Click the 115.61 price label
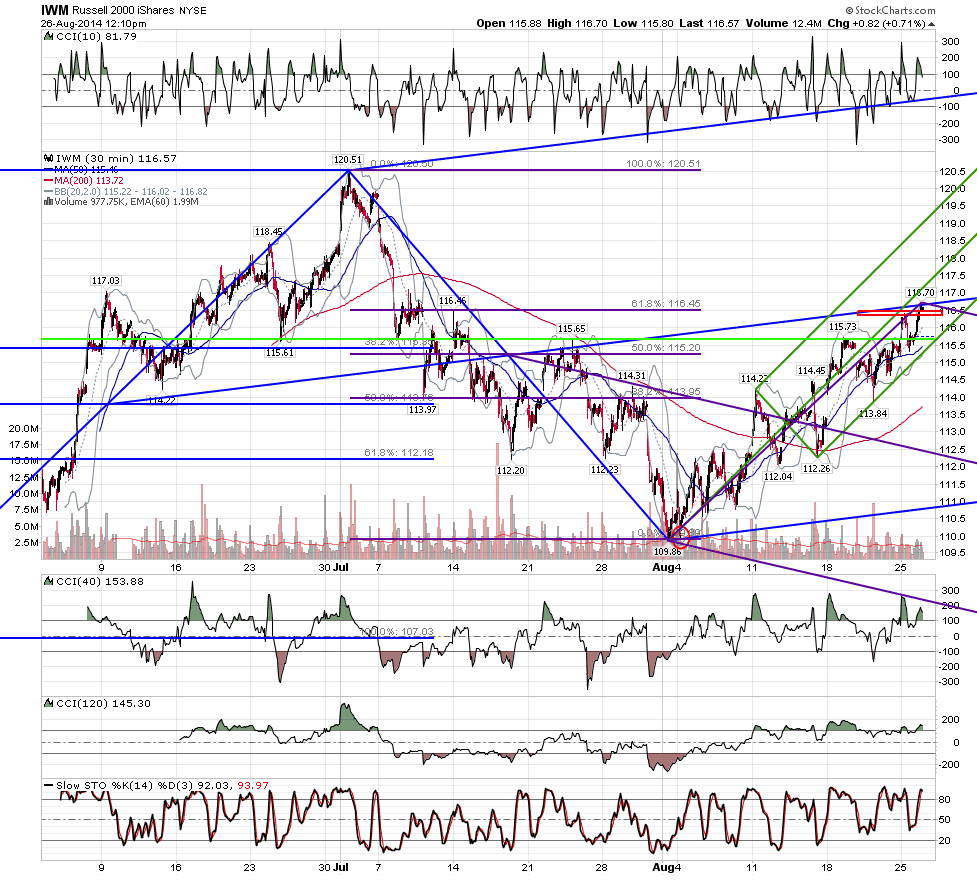The width and height of the screenshot is (977, 881). pos(280,353)
